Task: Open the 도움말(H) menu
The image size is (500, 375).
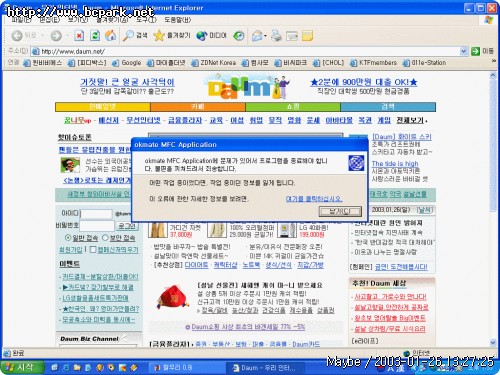Action: point(177,20)
